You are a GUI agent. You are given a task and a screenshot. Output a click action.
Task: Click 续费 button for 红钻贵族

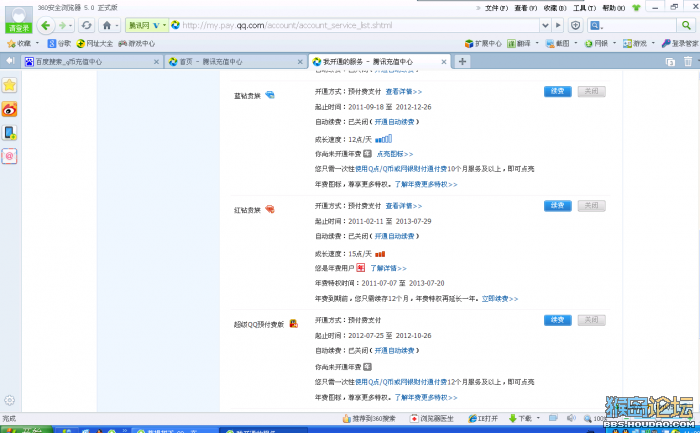(x=558, y=206)
